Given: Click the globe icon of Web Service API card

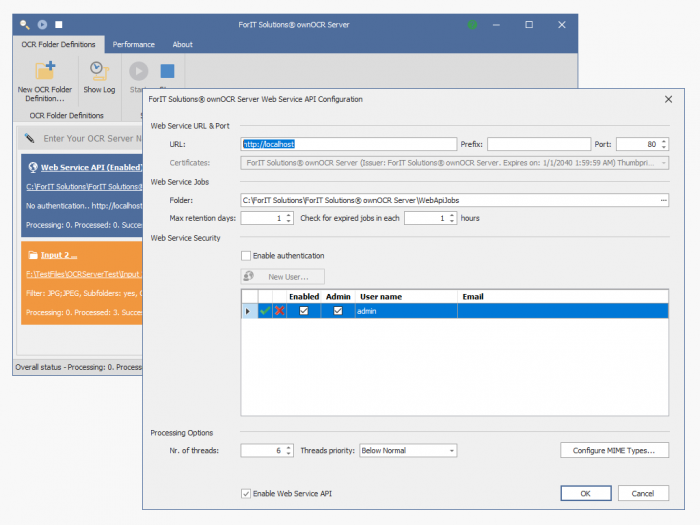Looking at the screenshot, I should coord(33,167).
